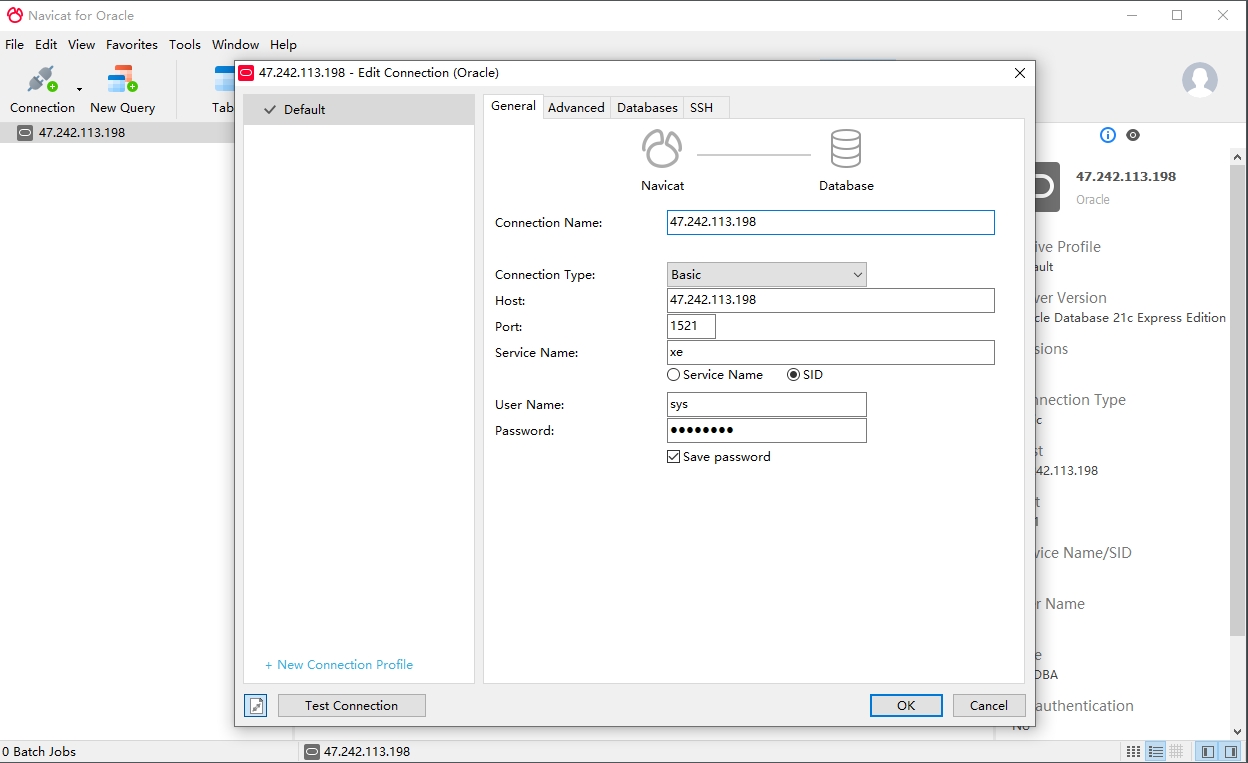This screenshot has height=763, width=1248.
Task: Switch to the list view icon in status bar
Action: 1155,752
